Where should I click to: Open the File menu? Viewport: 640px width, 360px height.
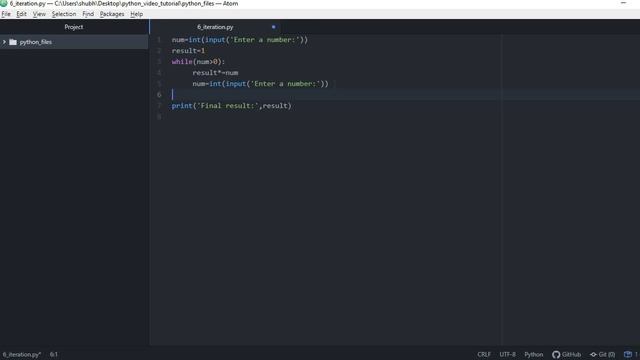click(6, 14)
